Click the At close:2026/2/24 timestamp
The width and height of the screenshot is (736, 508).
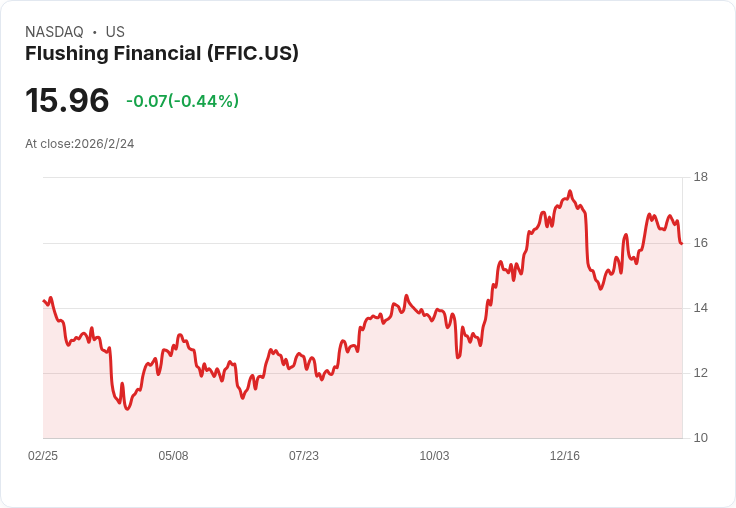pos(80,144)
